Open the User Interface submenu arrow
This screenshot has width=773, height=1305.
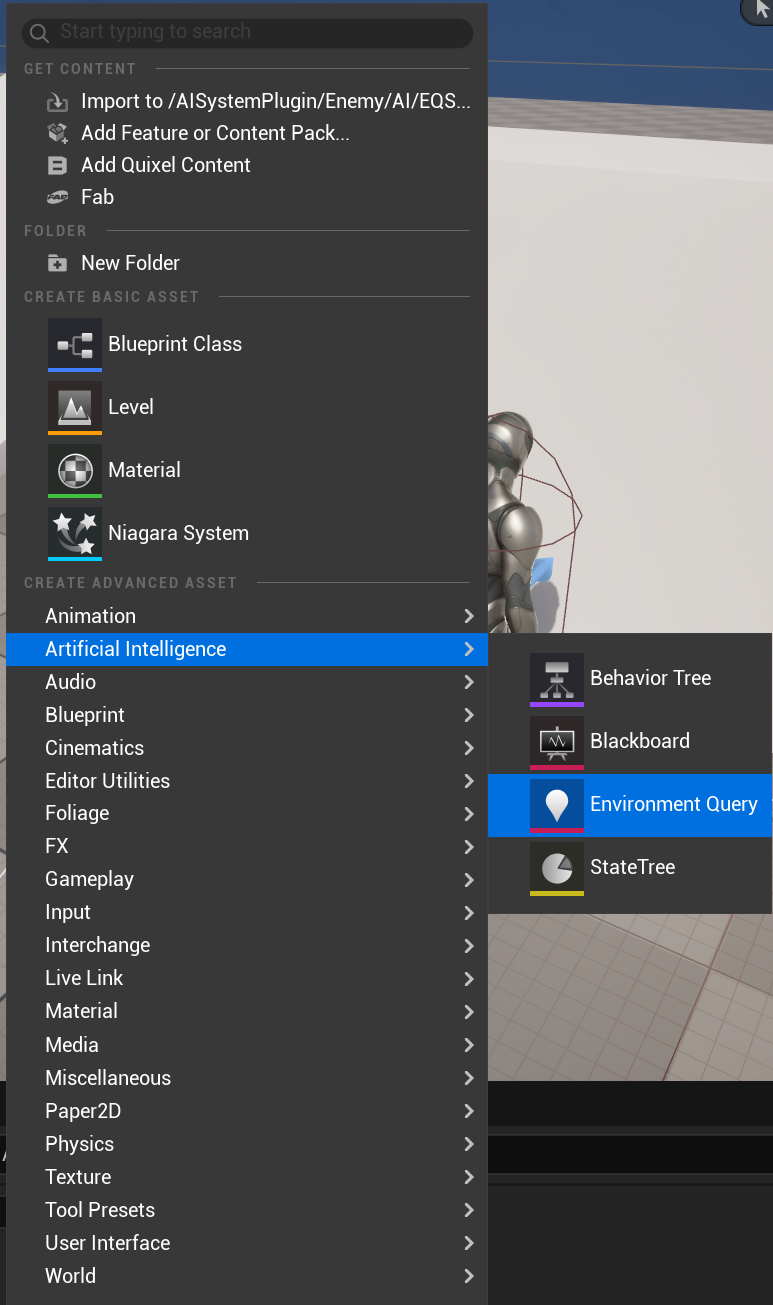[x=468, y=1243]
